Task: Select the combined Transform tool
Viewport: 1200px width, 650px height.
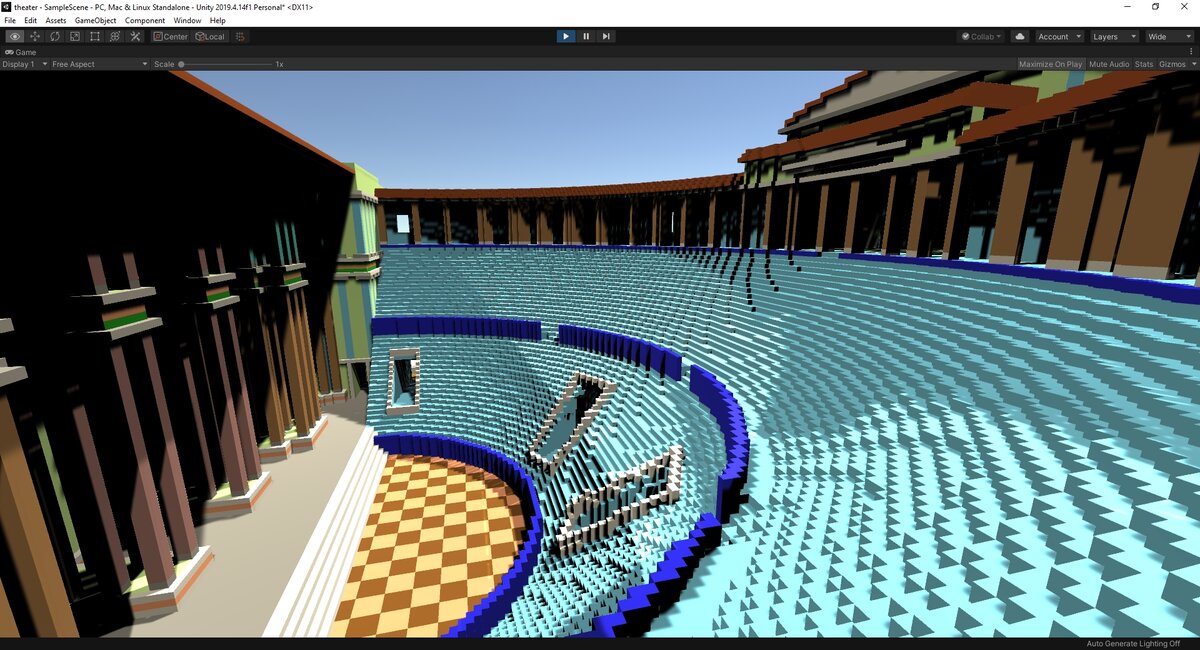Action: tap(114, 36)
